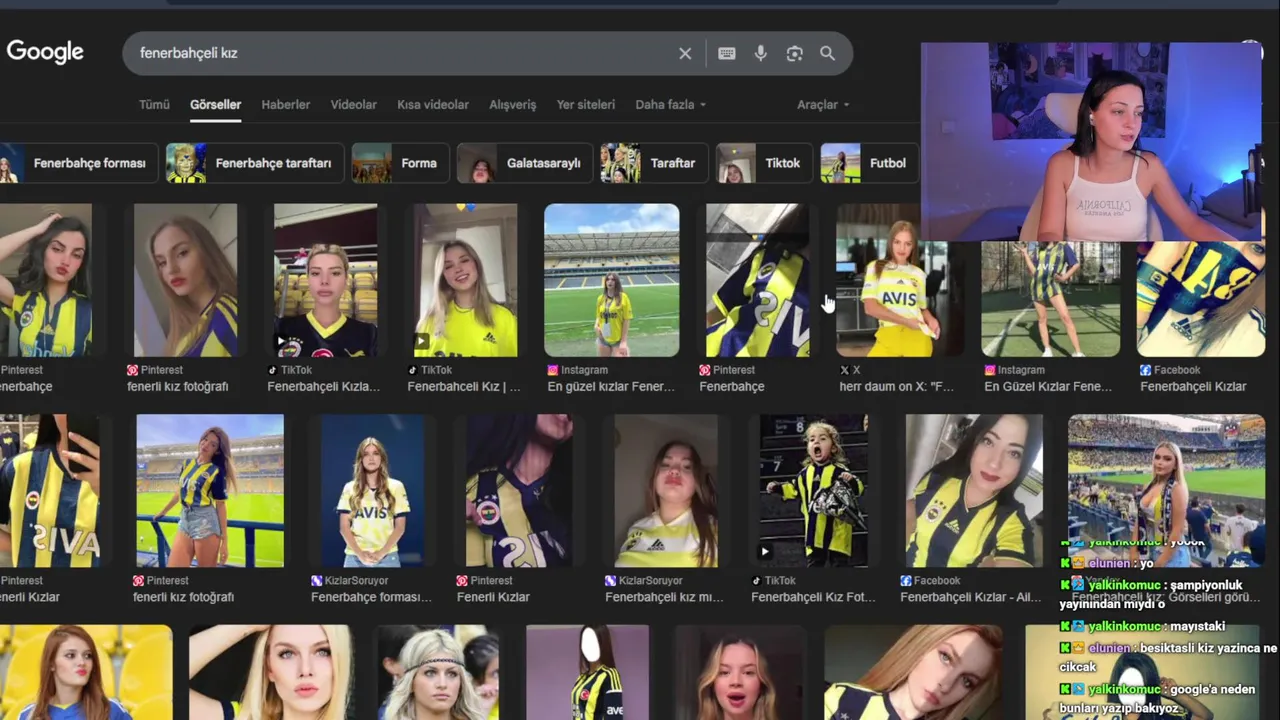
Task: Click the 'herr daum on X' result title
Action: pos(897,387)
